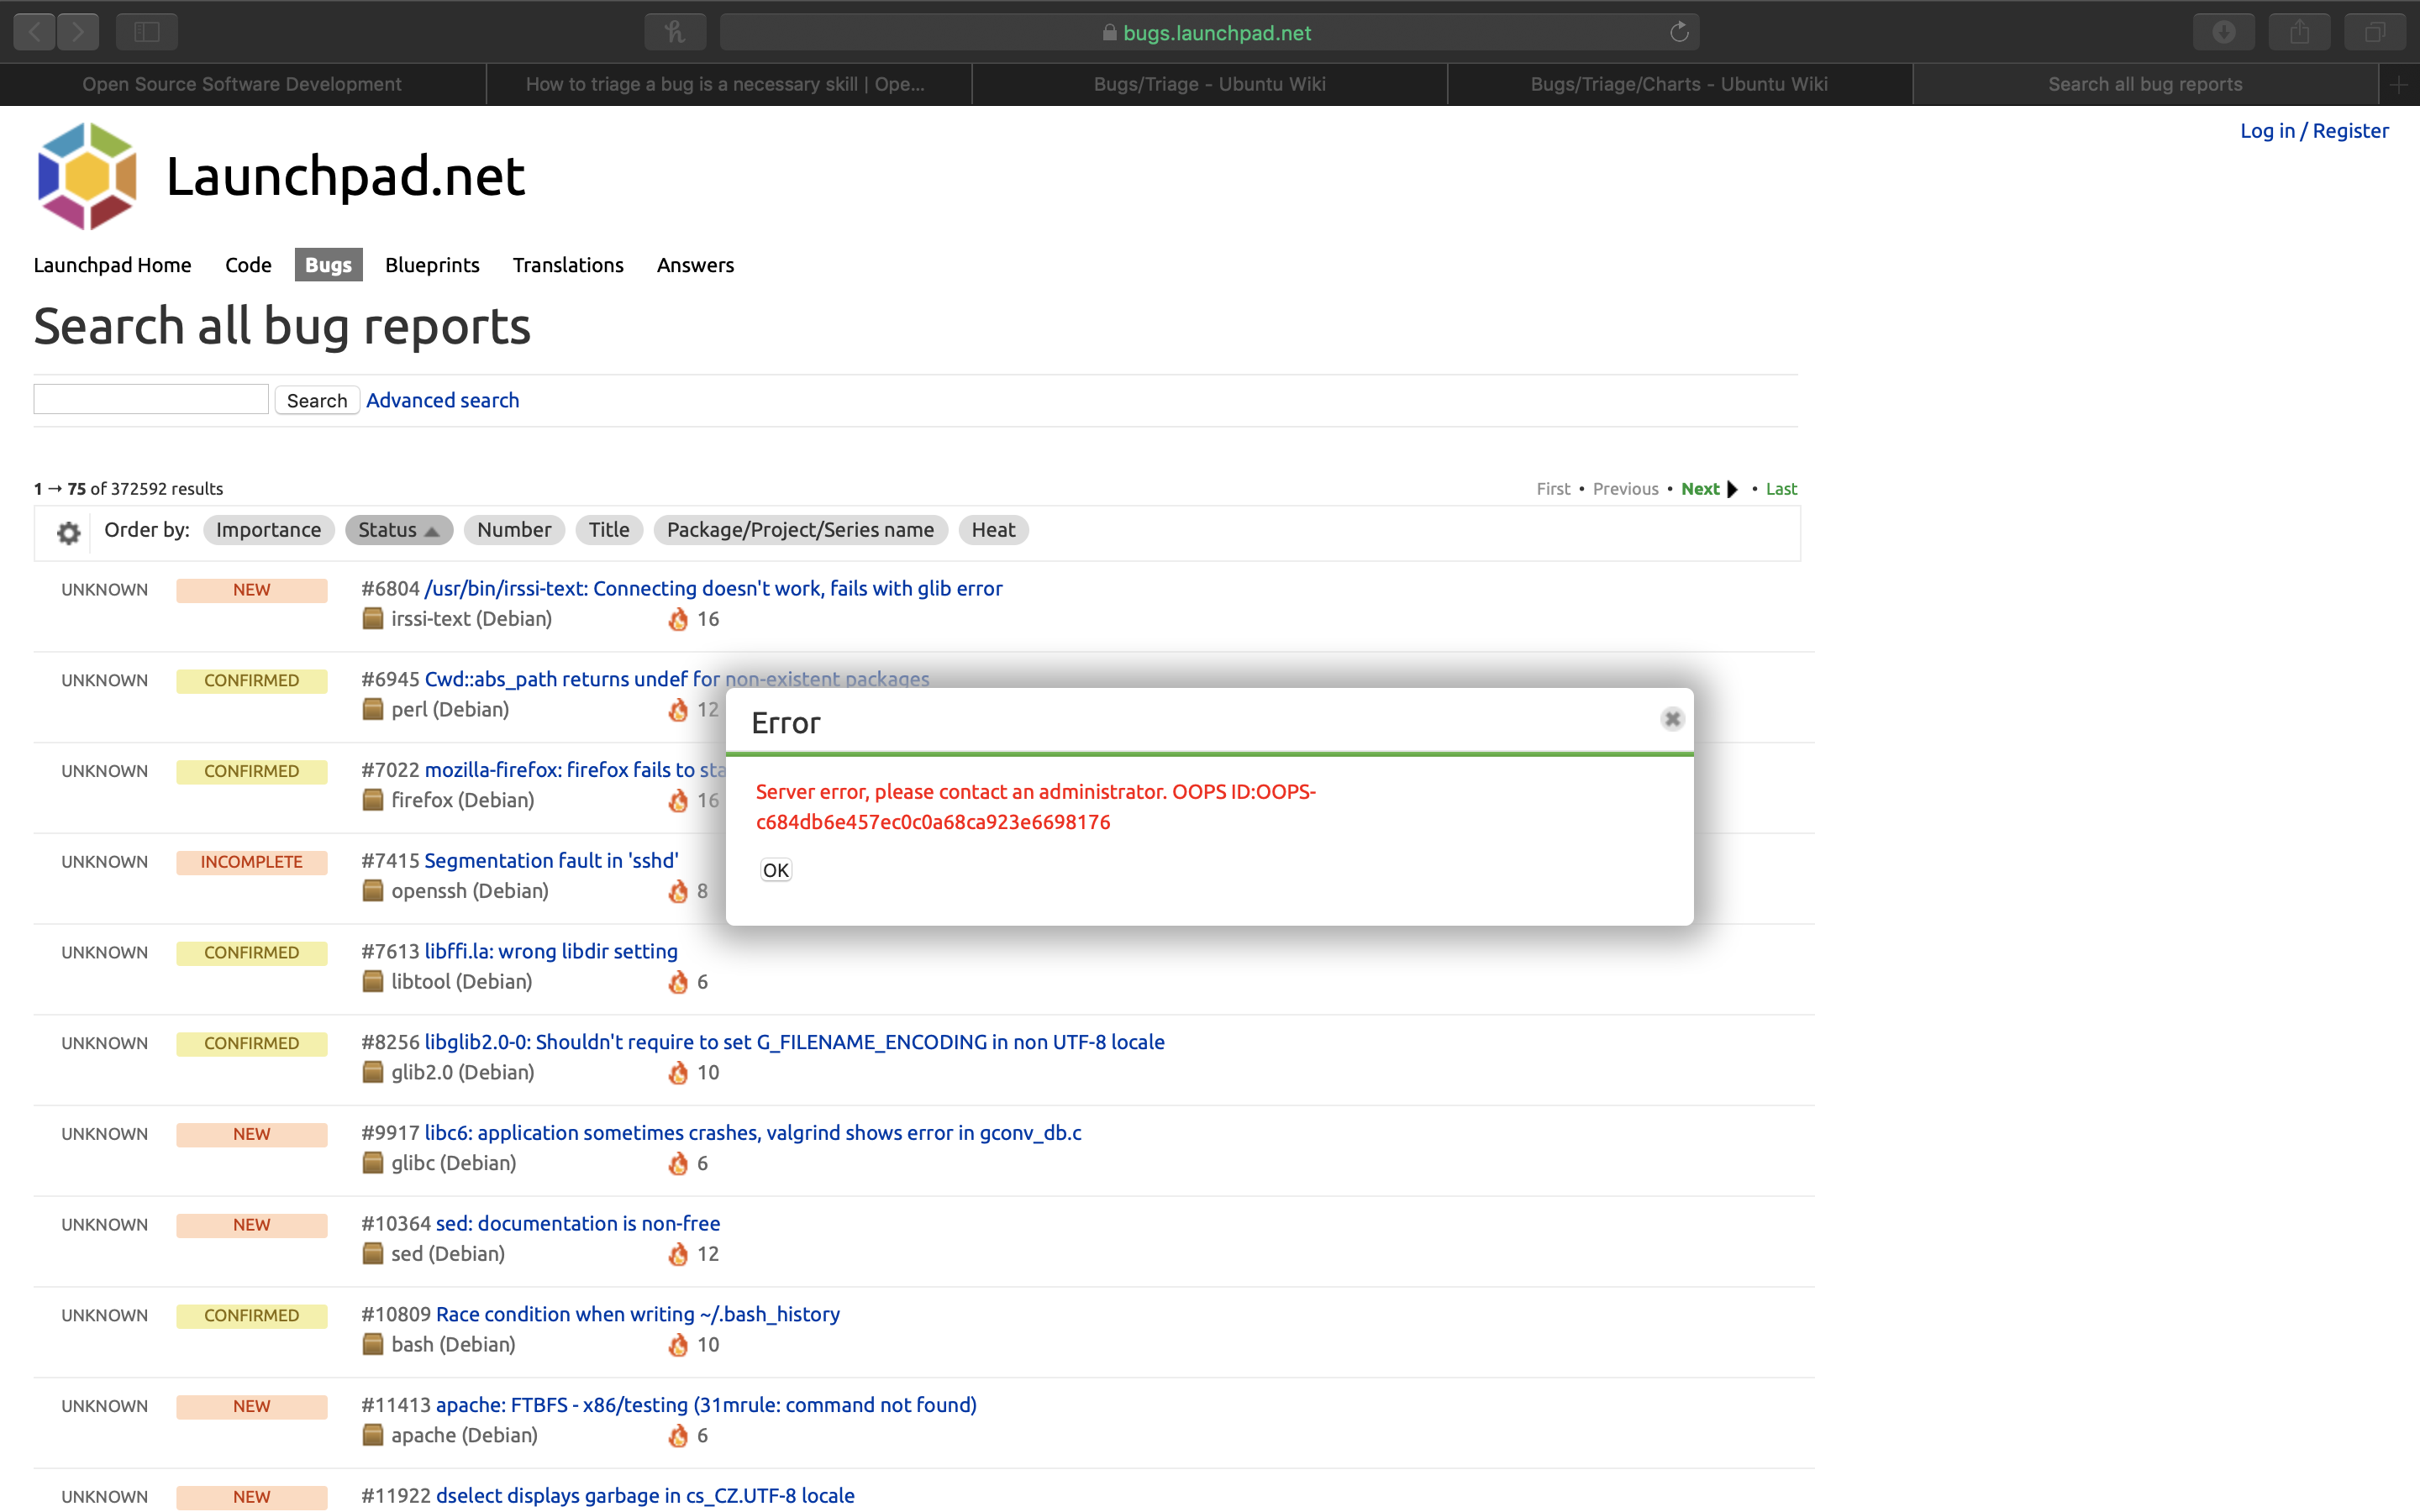
Task: Open the Translations section
Action: 568,265
